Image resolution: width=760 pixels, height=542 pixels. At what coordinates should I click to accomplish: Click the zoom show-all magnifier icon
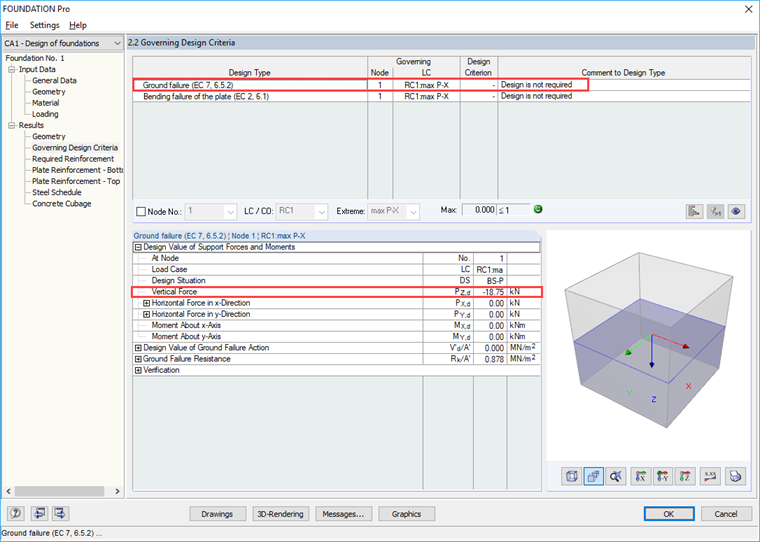(616, 477)
